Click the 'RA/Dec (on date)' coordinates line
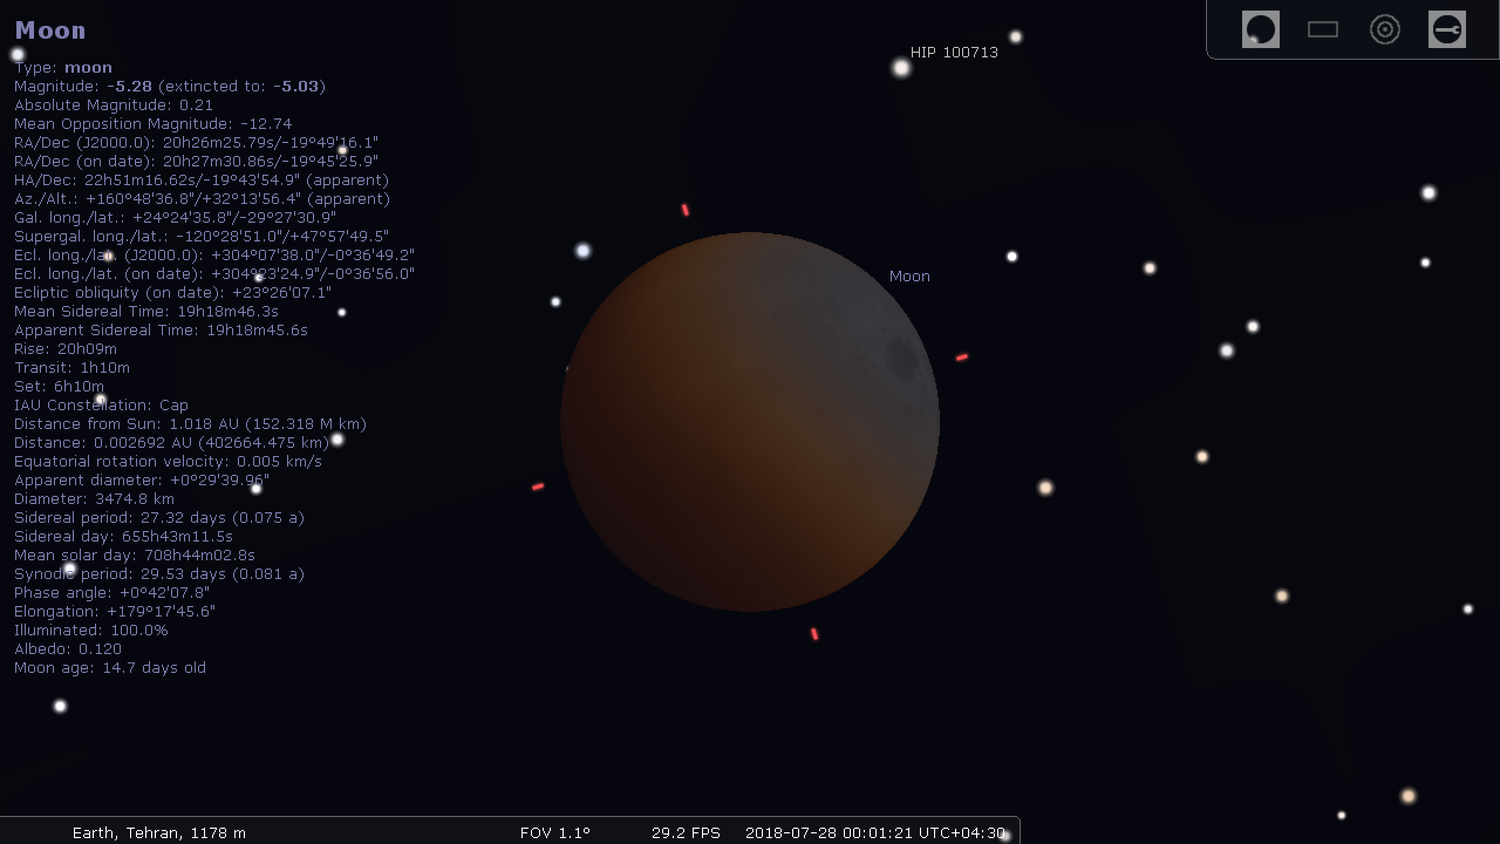The width and height of the screenshot is (1500, 844). [x=196, y=161]
